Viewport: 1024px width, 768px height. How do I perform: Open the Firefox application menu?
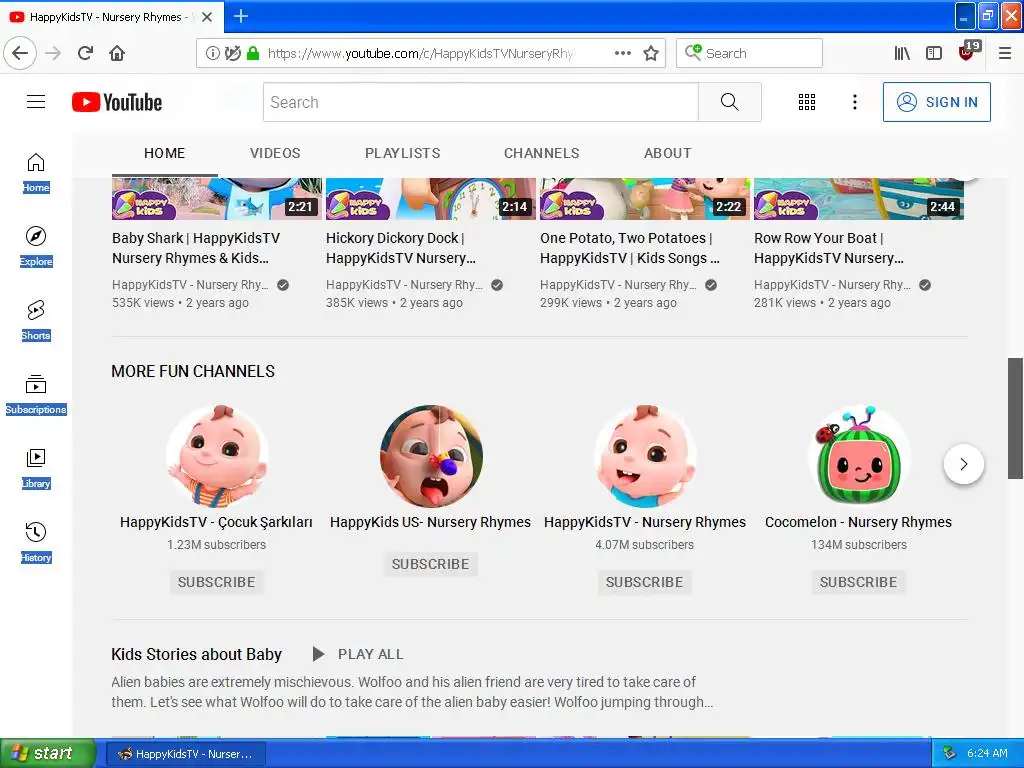1005,53
